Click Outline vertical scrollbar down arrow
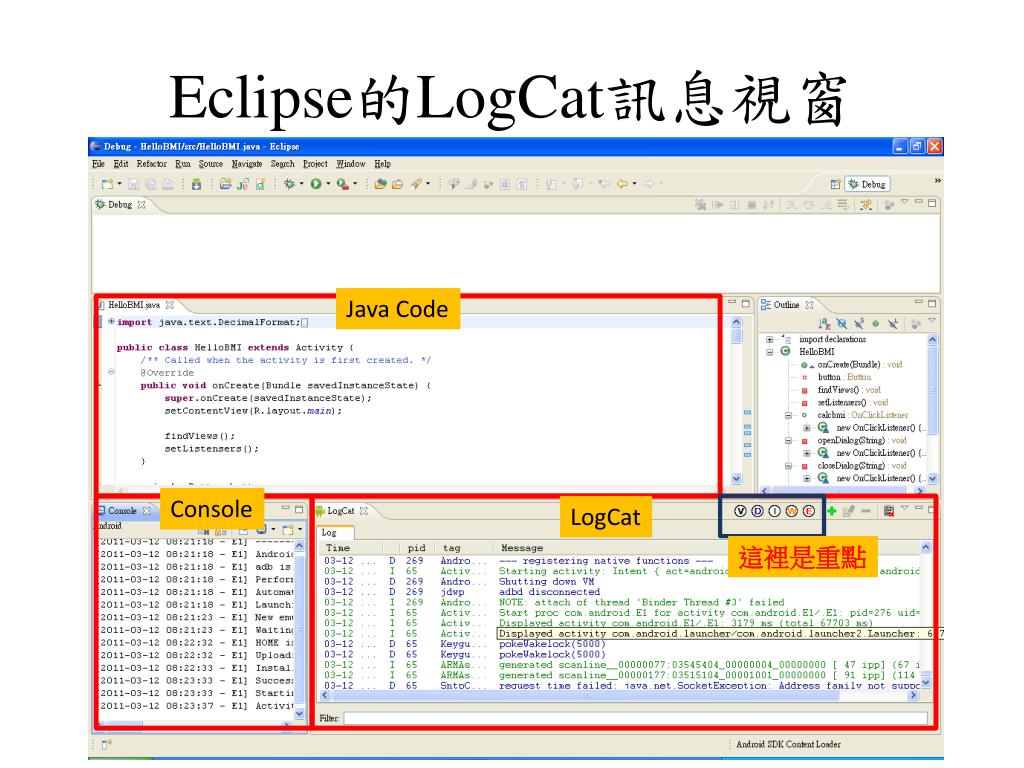Image resolution: width=1024 pixels, height=768 pixels. (x=932, y=479)
